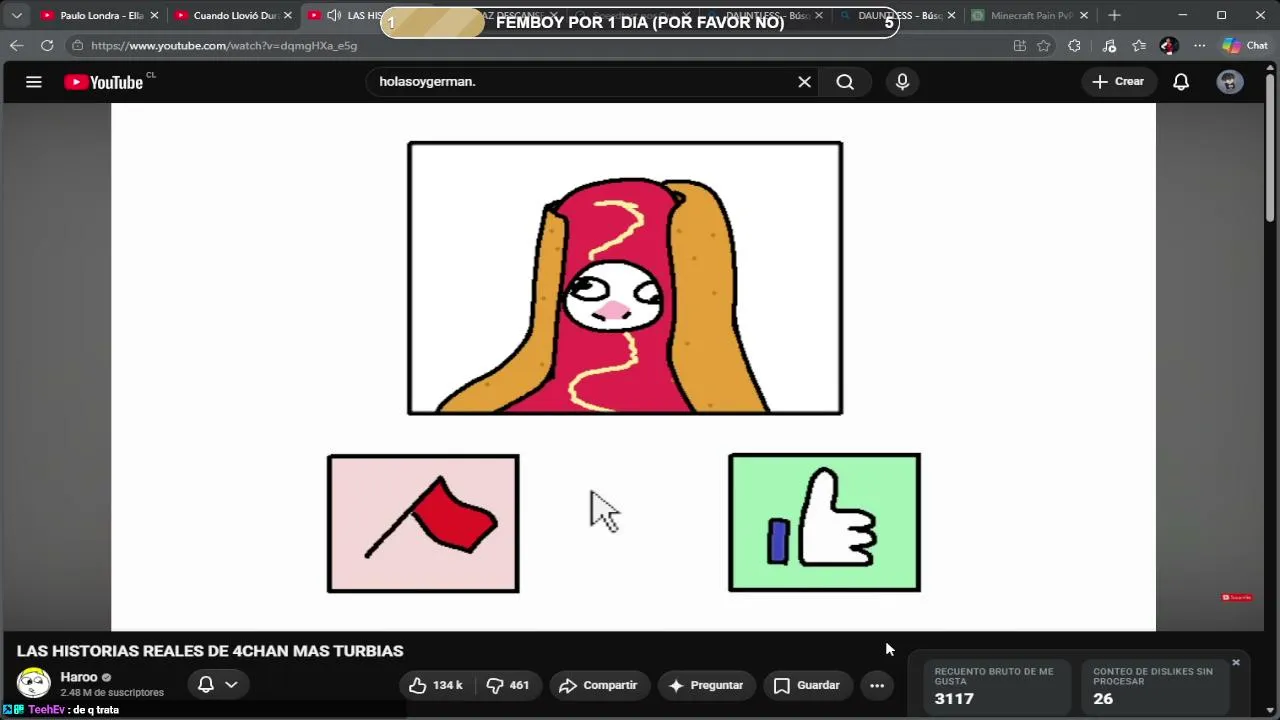Open the Preguntar AI button
The width and height of the screenshot is (1280, 720).
[706, 685]
